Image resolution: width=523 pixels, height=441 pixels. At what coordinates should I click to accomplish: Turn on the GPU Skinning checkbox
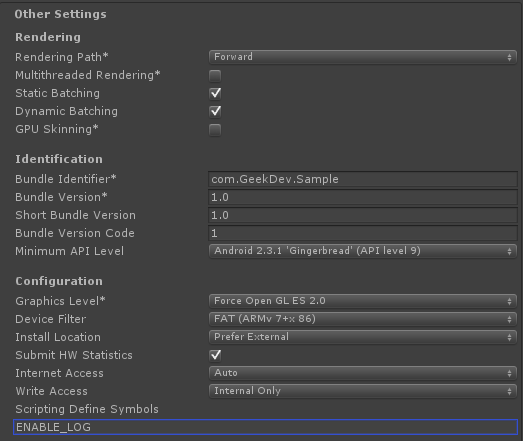[215, 130]
